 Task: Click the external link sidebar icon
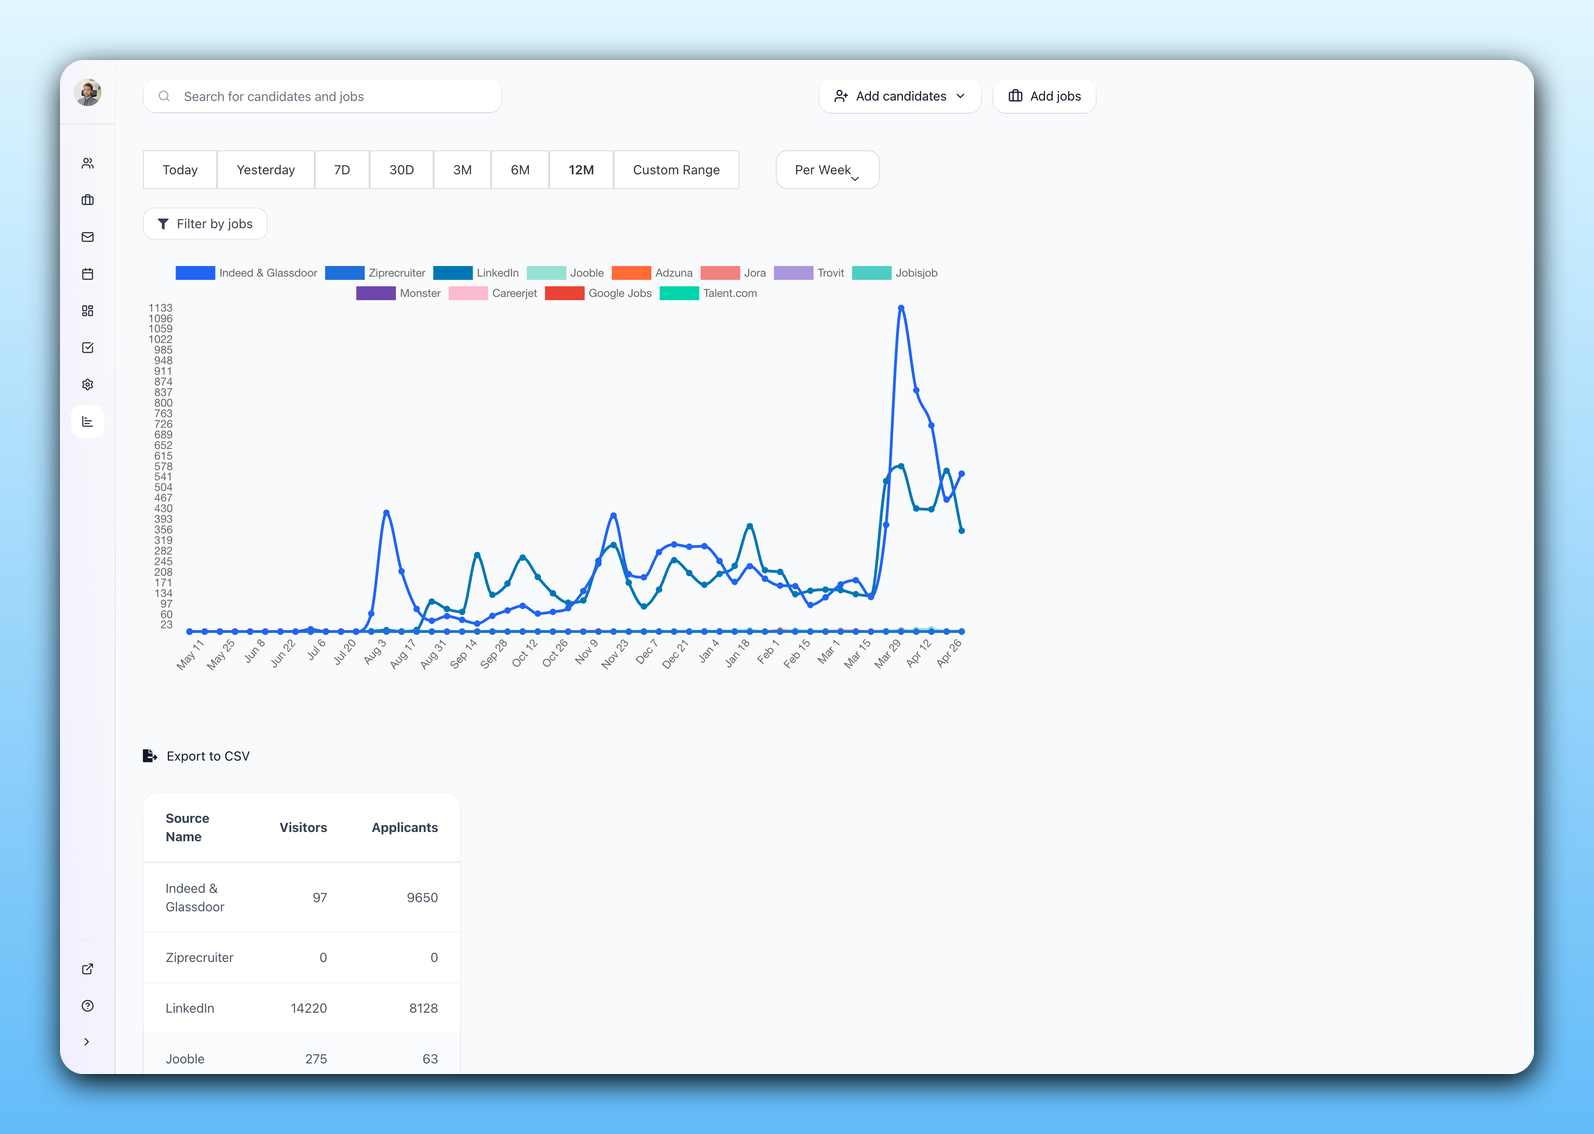click(88, 969)
